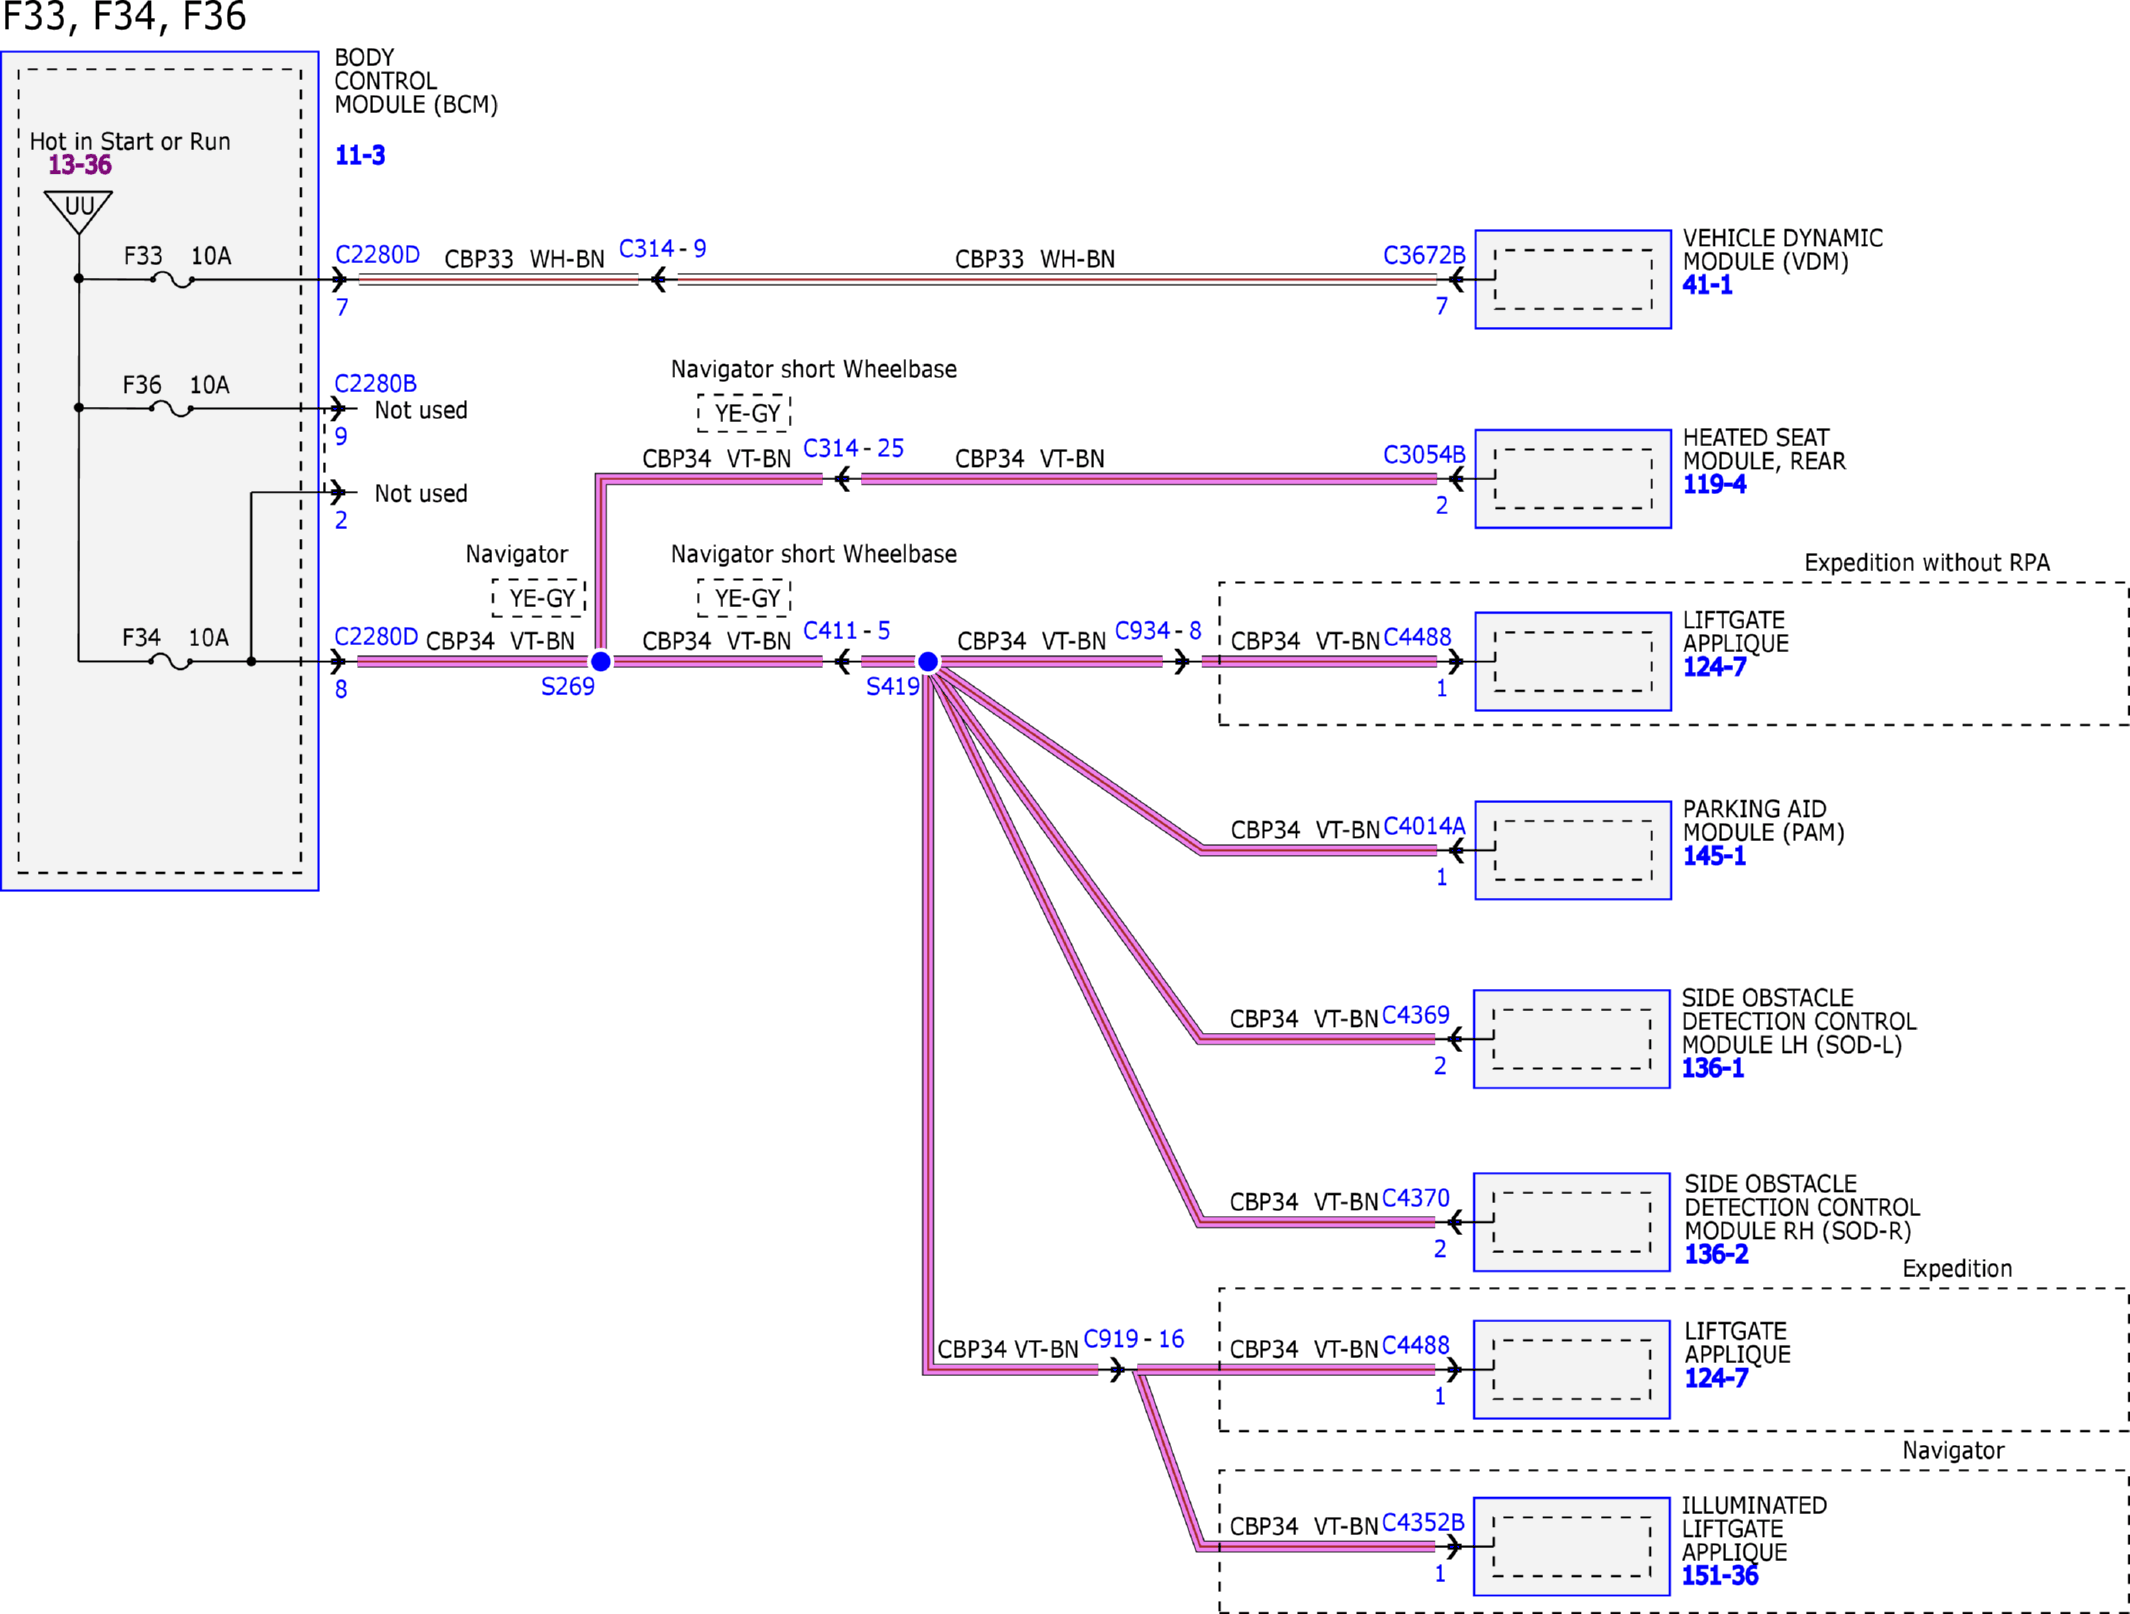This screenshot has height=1614, width=2130.
Task: Click inline connector C314 - 25
Action: click(x=853, y=448)
